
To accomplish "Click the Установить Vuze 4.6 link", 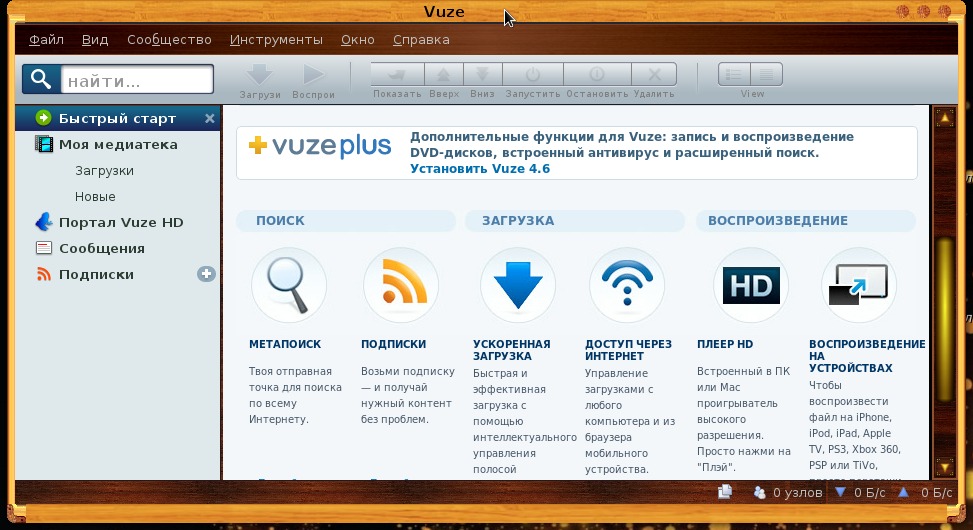I will pyautogui.click(x=480, y=169).
